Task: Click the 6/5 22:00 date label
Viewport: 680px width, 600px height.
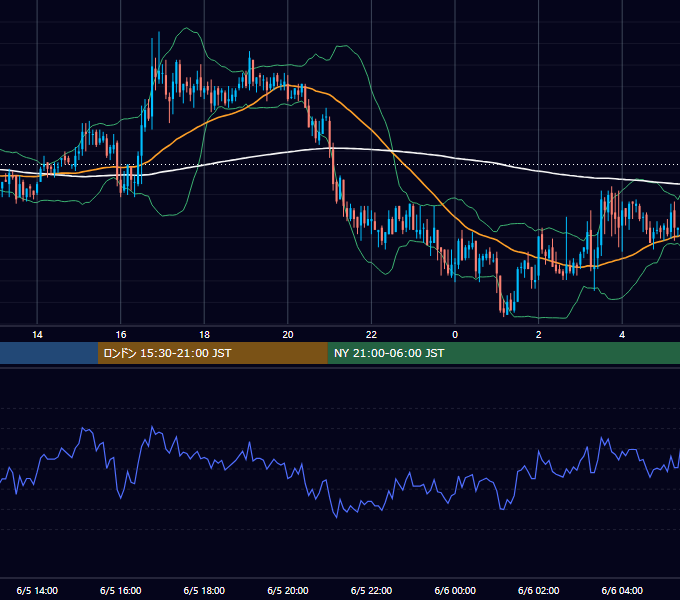Action: [371, 590]
